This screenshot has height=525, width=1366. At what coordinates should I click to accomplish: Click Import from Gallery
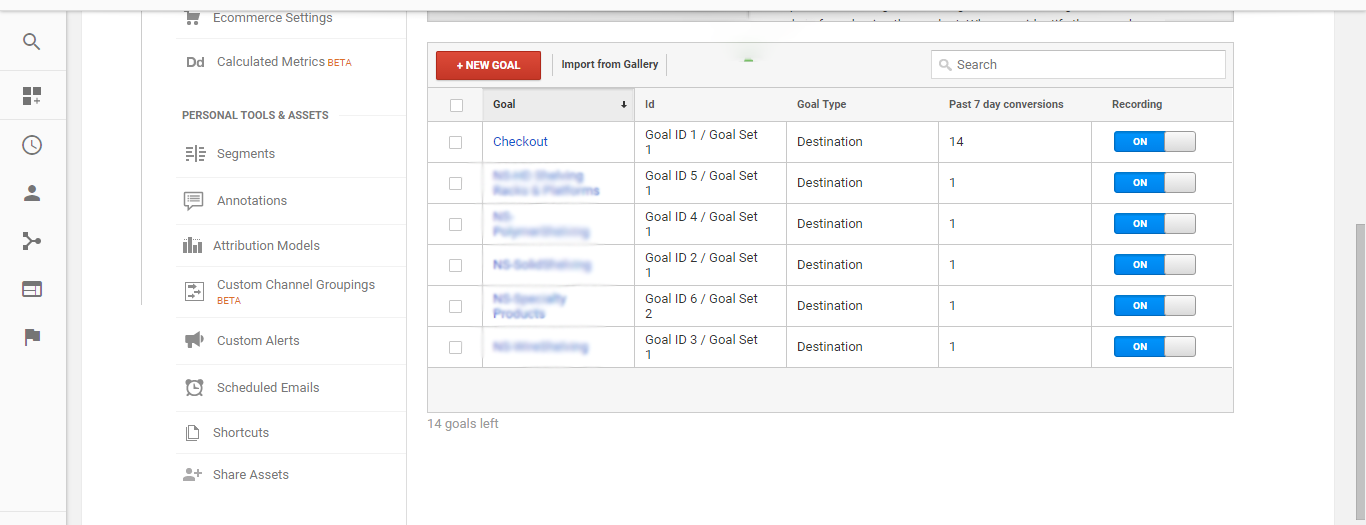coord(610,65)
